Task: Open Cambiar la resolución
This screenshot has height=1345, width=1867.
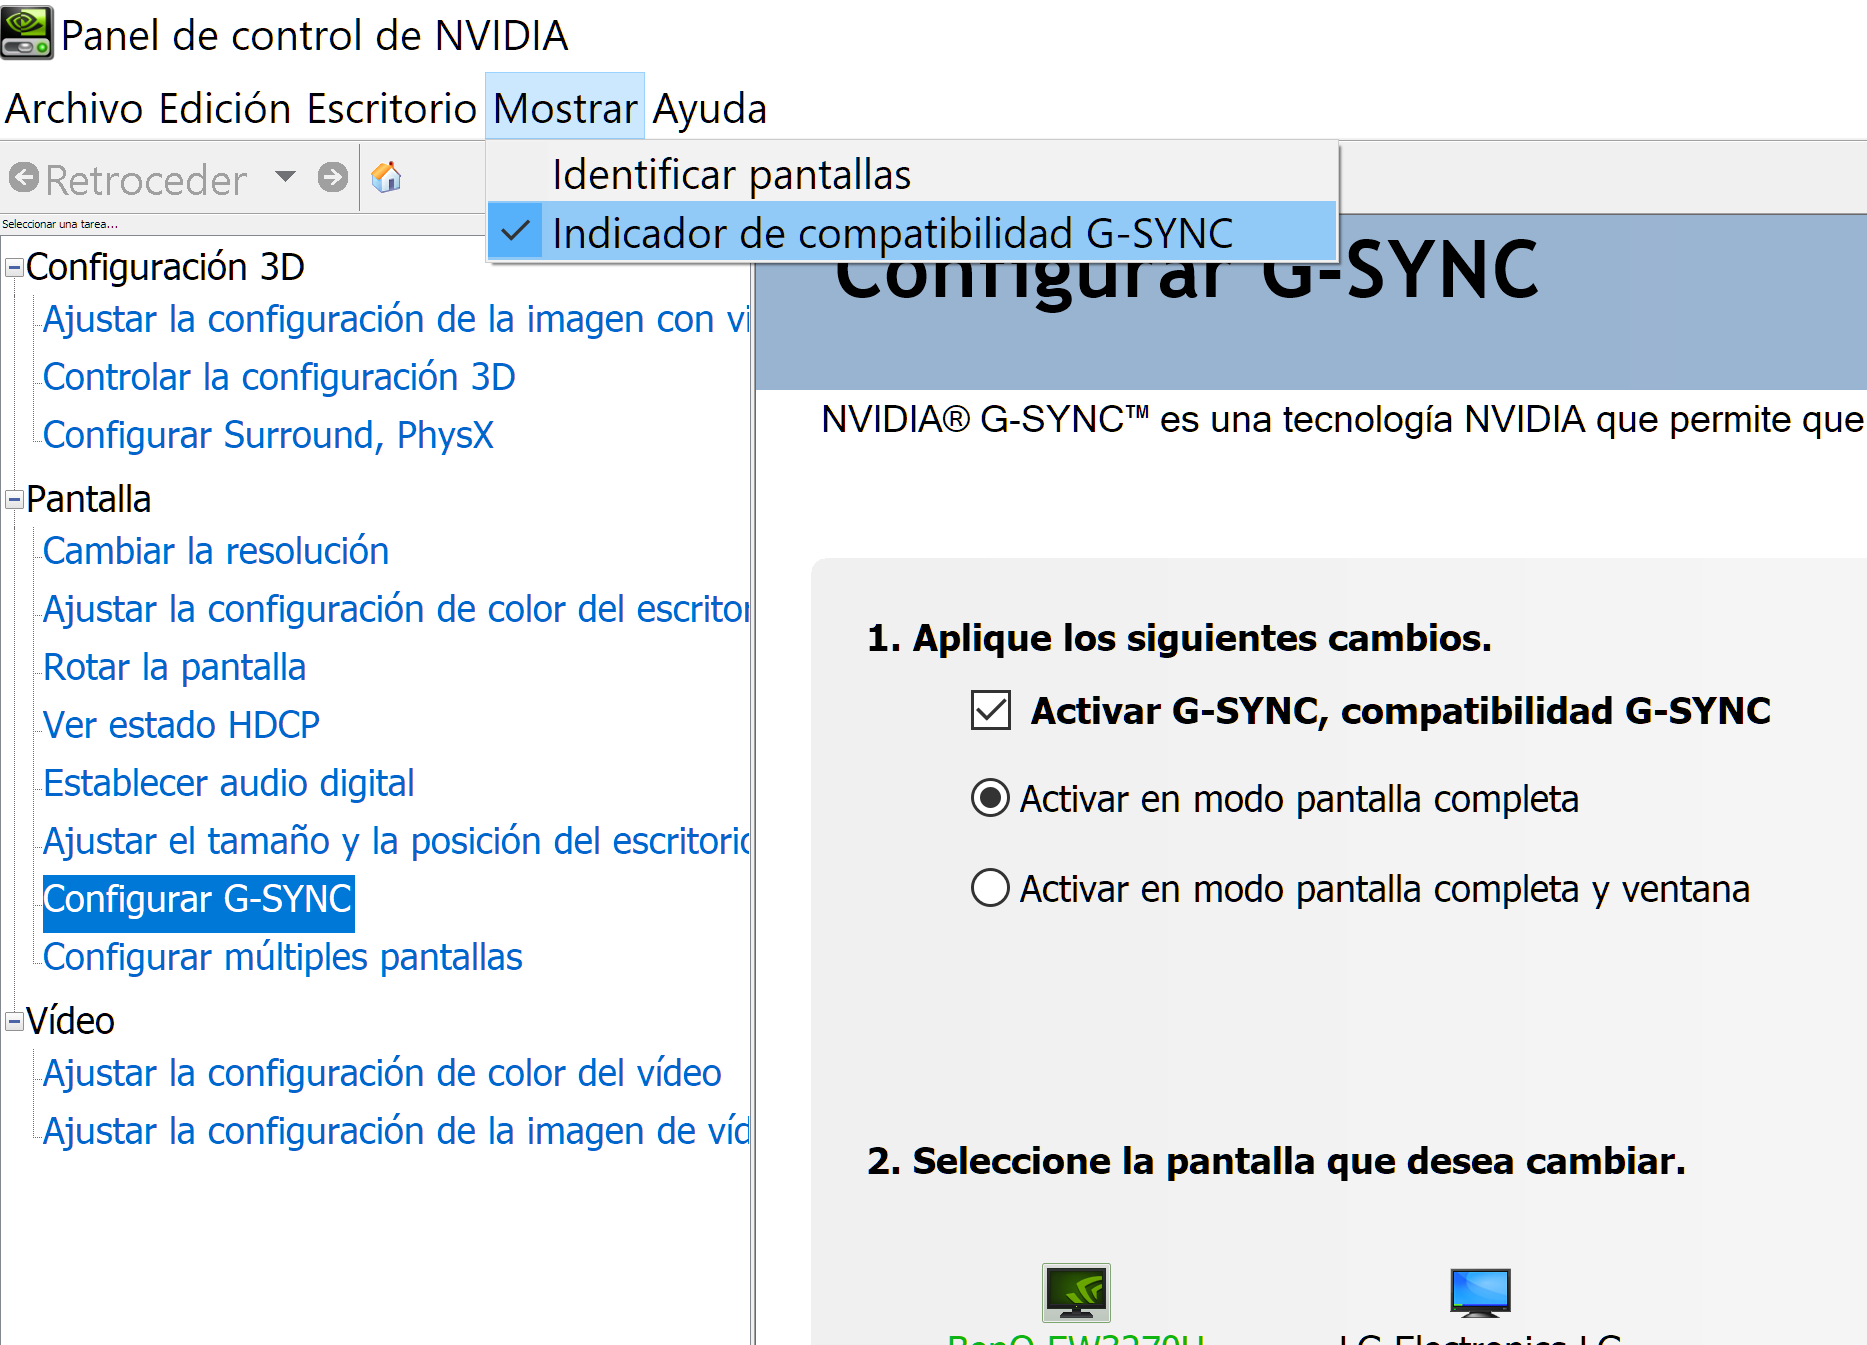Action: pos(216,551)
